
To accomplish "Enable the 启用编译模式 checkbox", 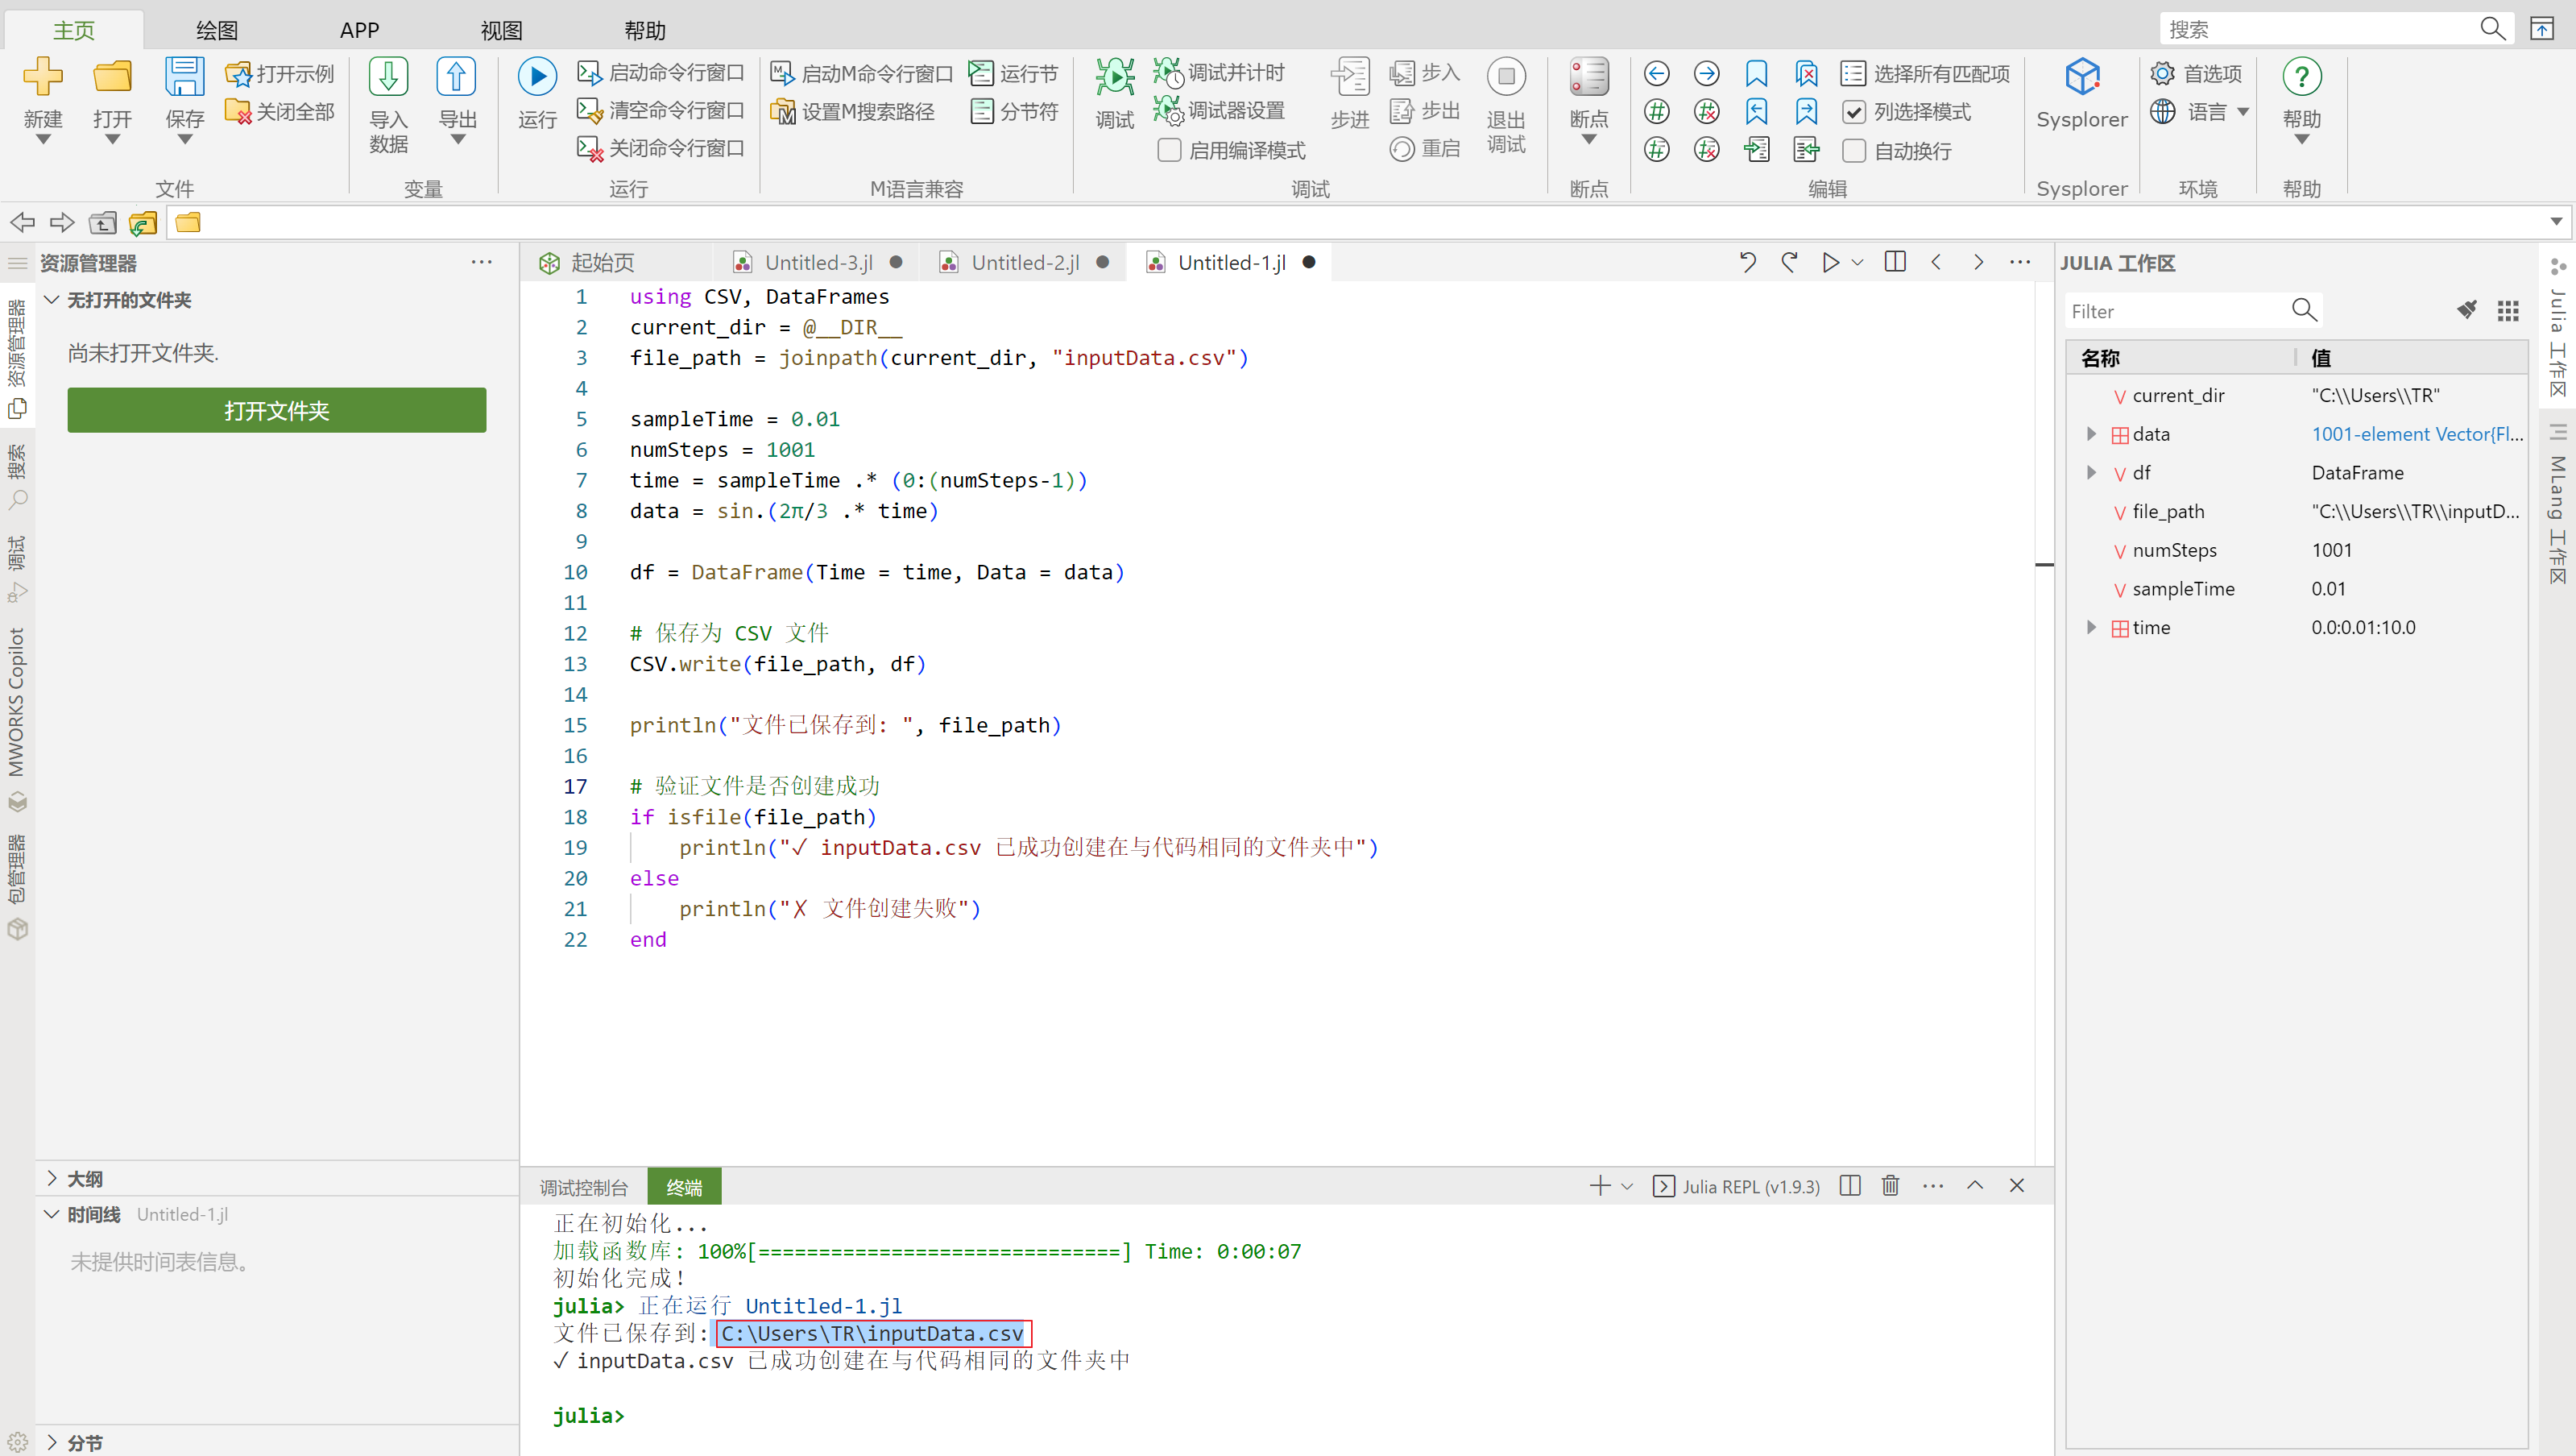I will pyautogui.click(x=1169, y=150).
